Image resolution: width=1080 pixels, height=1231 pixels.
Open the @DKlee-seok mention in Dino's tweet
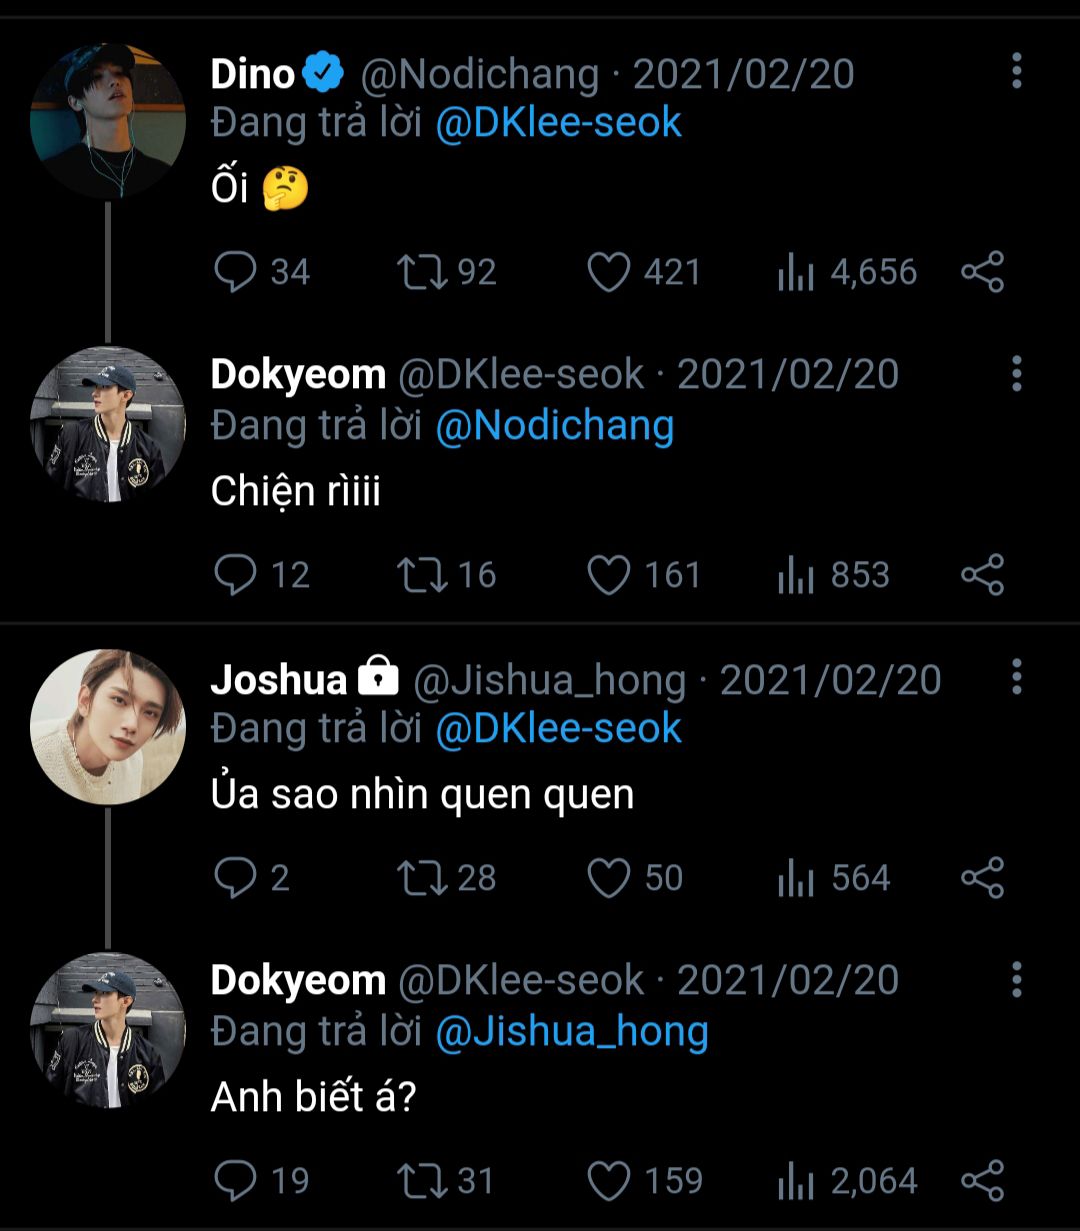point(559,123)
